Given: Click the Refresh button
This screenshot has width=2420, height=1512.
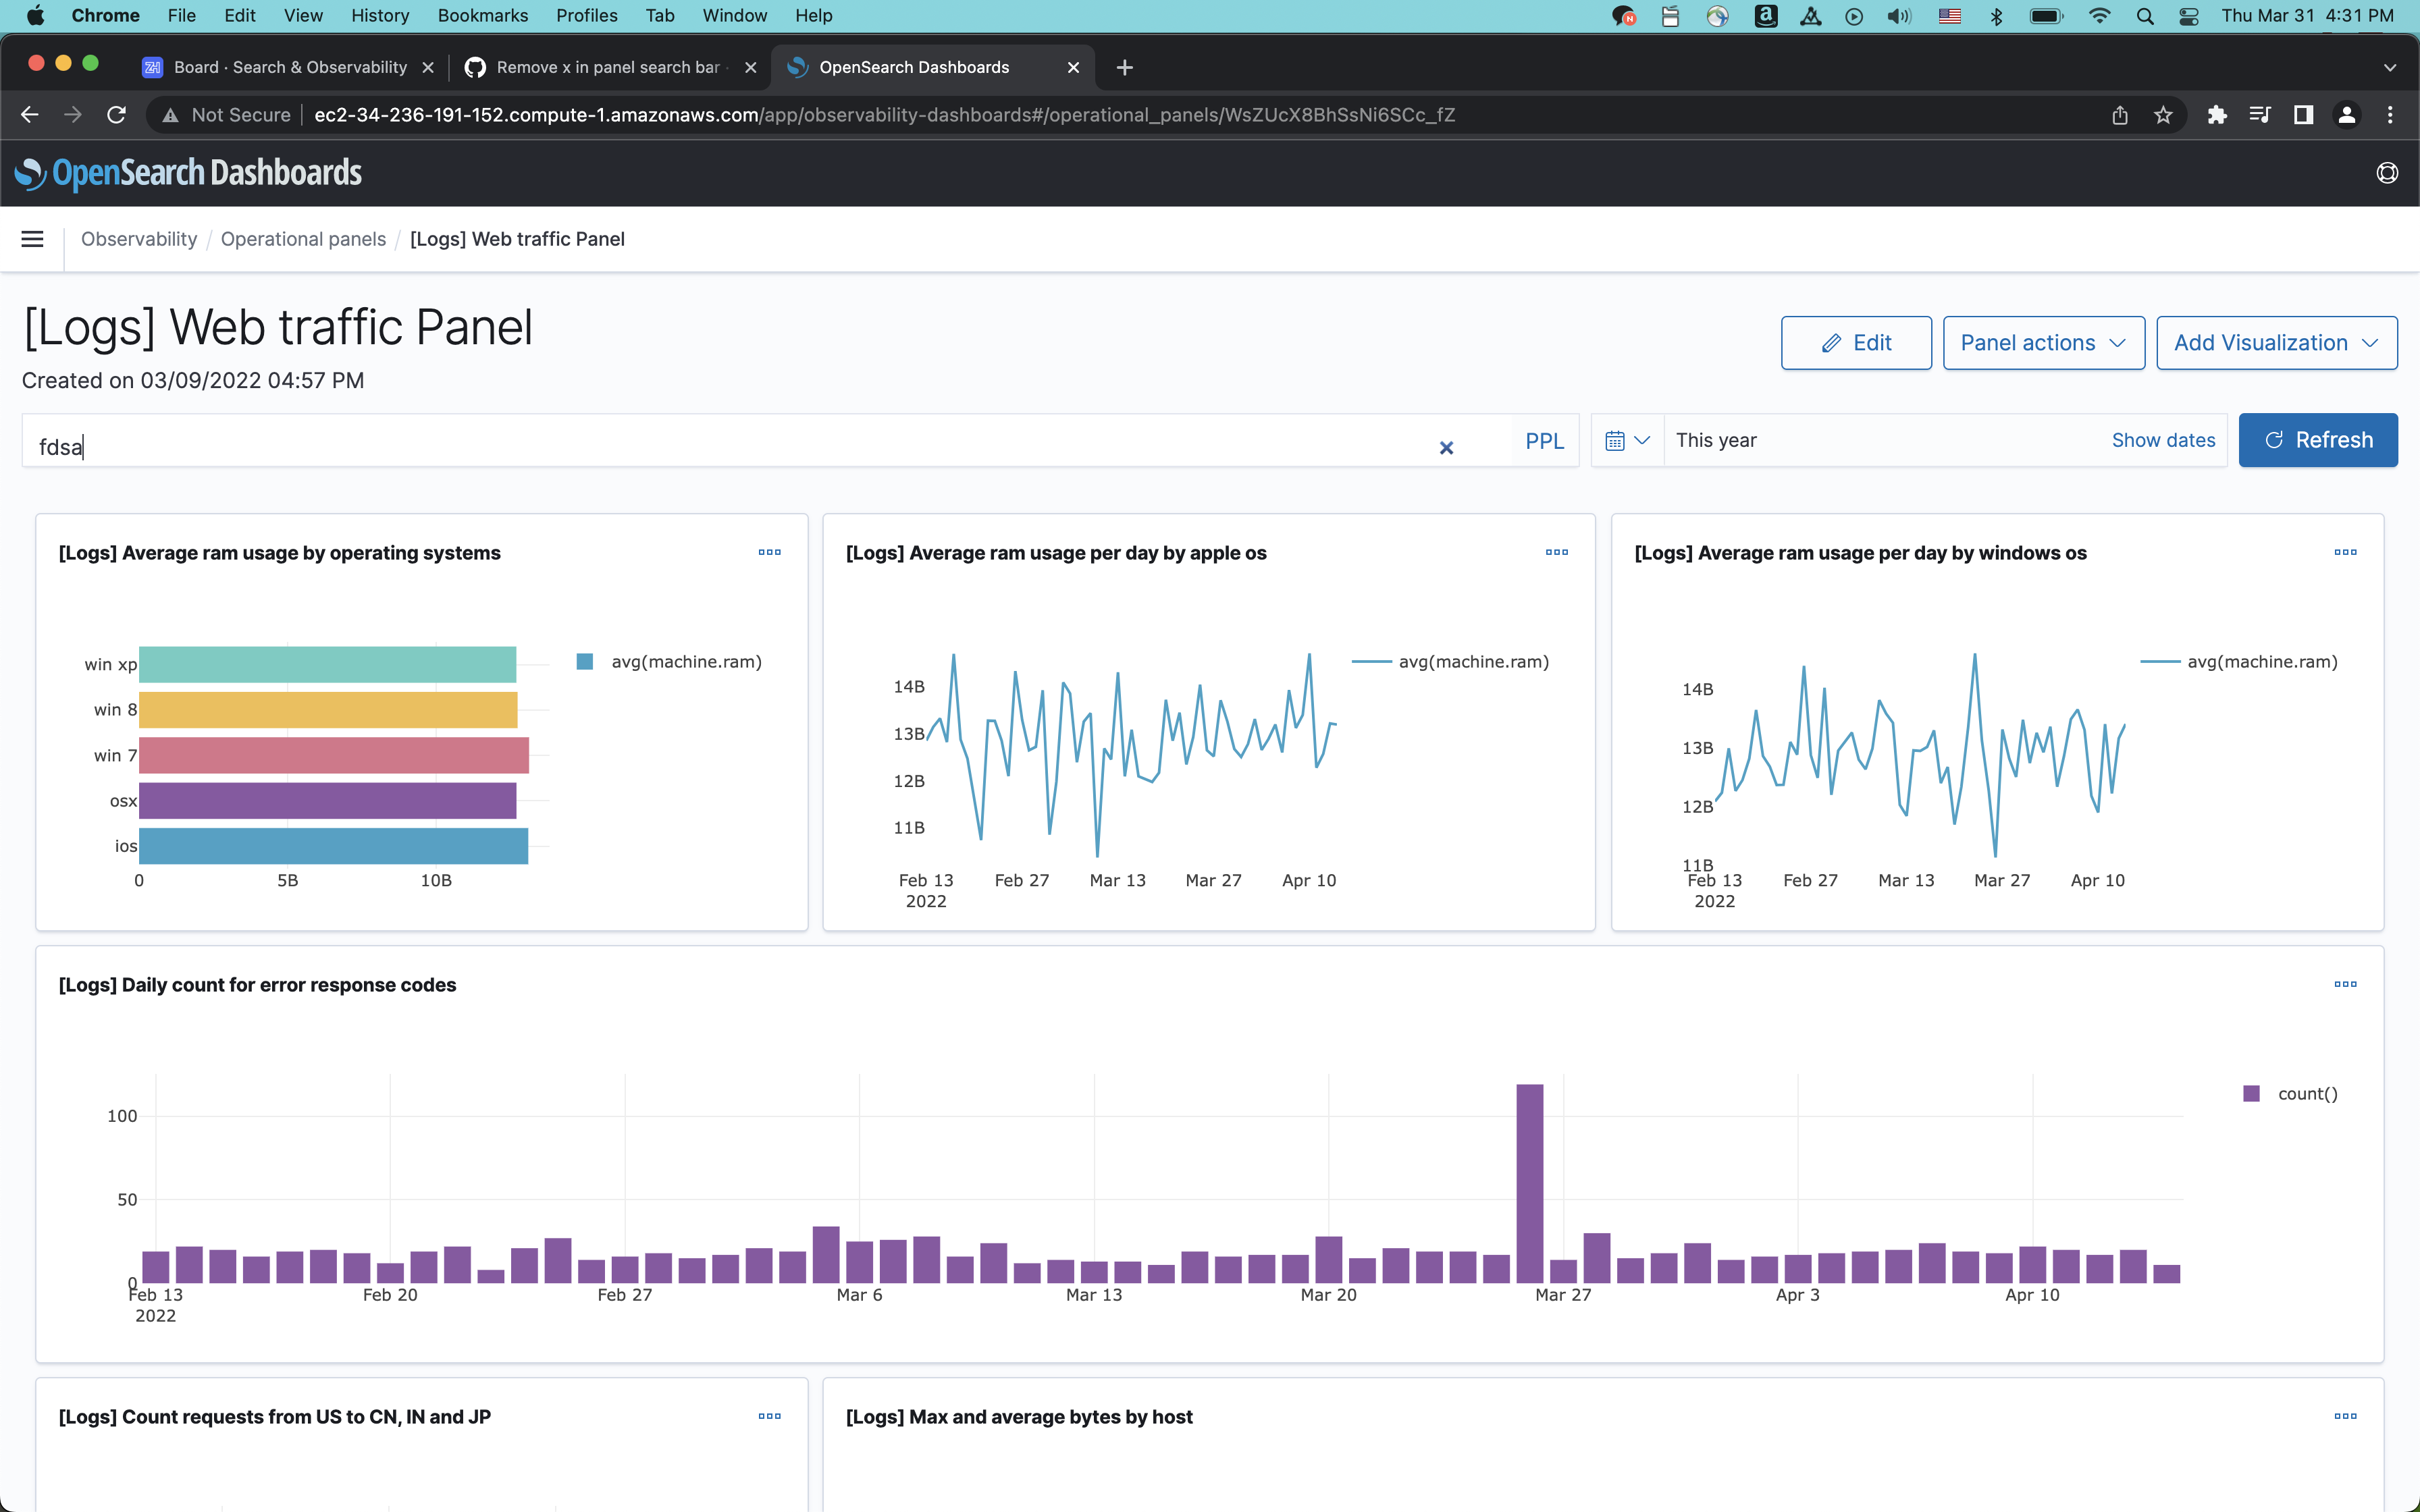Looking at the screenshot, I should click(x=2317, y=441).
